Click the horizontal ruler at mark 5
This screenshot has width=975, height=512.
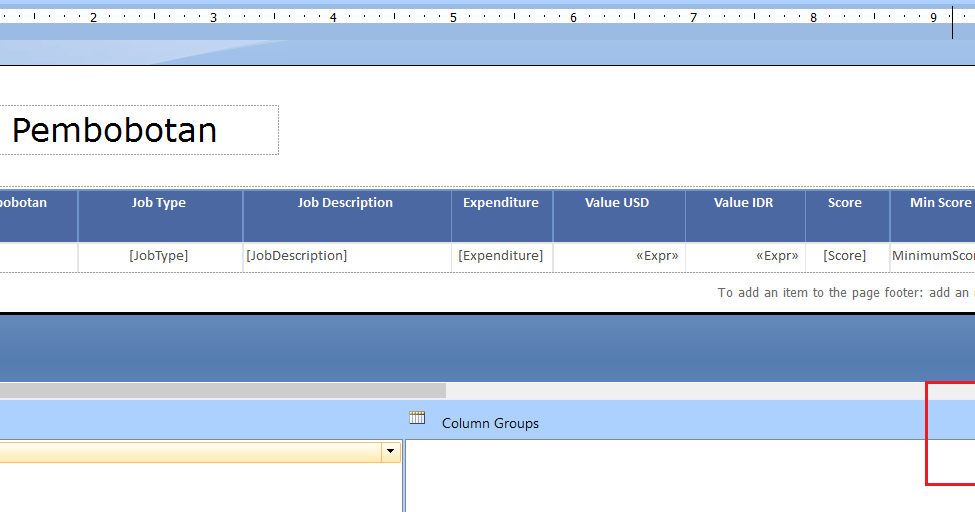[x=453, y=17]
